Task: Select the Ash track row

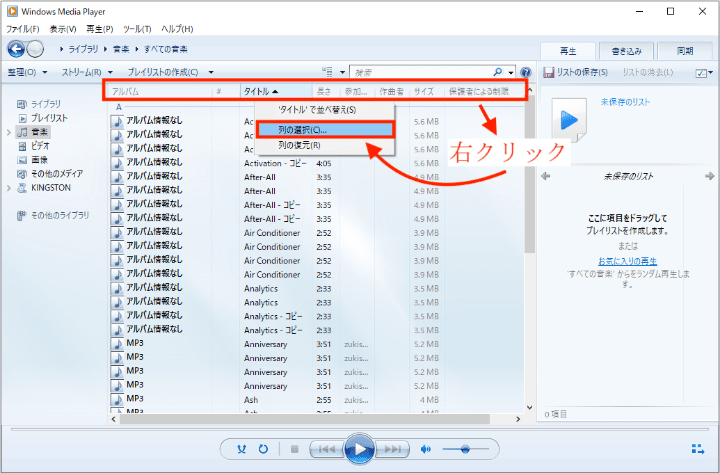Action: coord(317,400)
